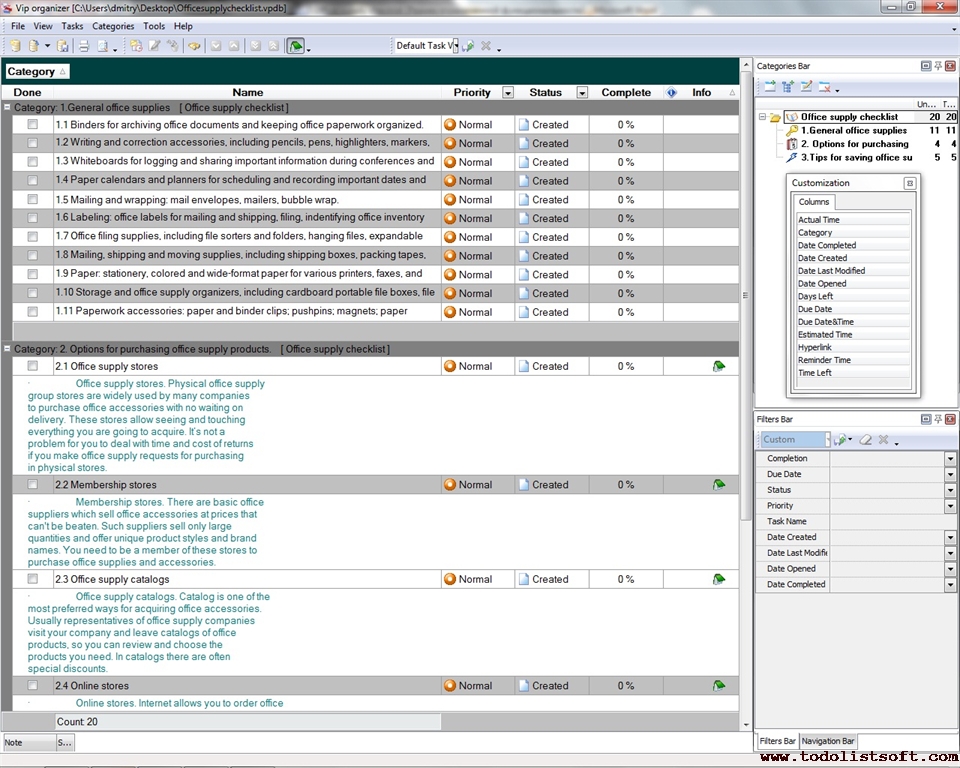The width and height of the screenshot is (960, 768).
Task: Click the double-up move to top icon
Action: [x=274, y=46]
